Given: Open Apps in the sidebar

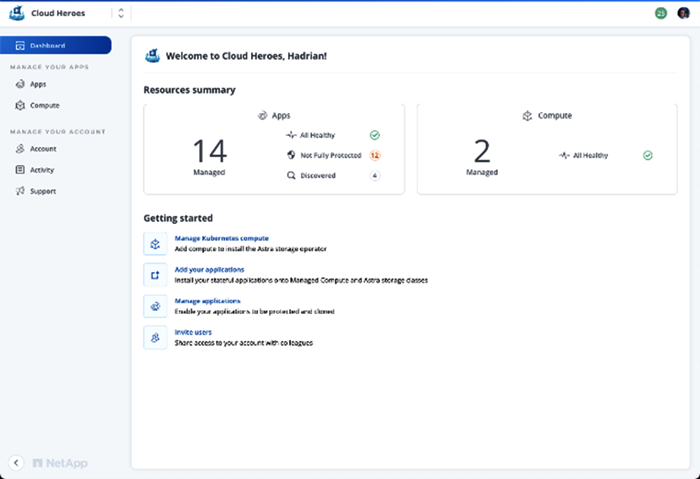Looking at the screenshot, I should pos(38,84).
